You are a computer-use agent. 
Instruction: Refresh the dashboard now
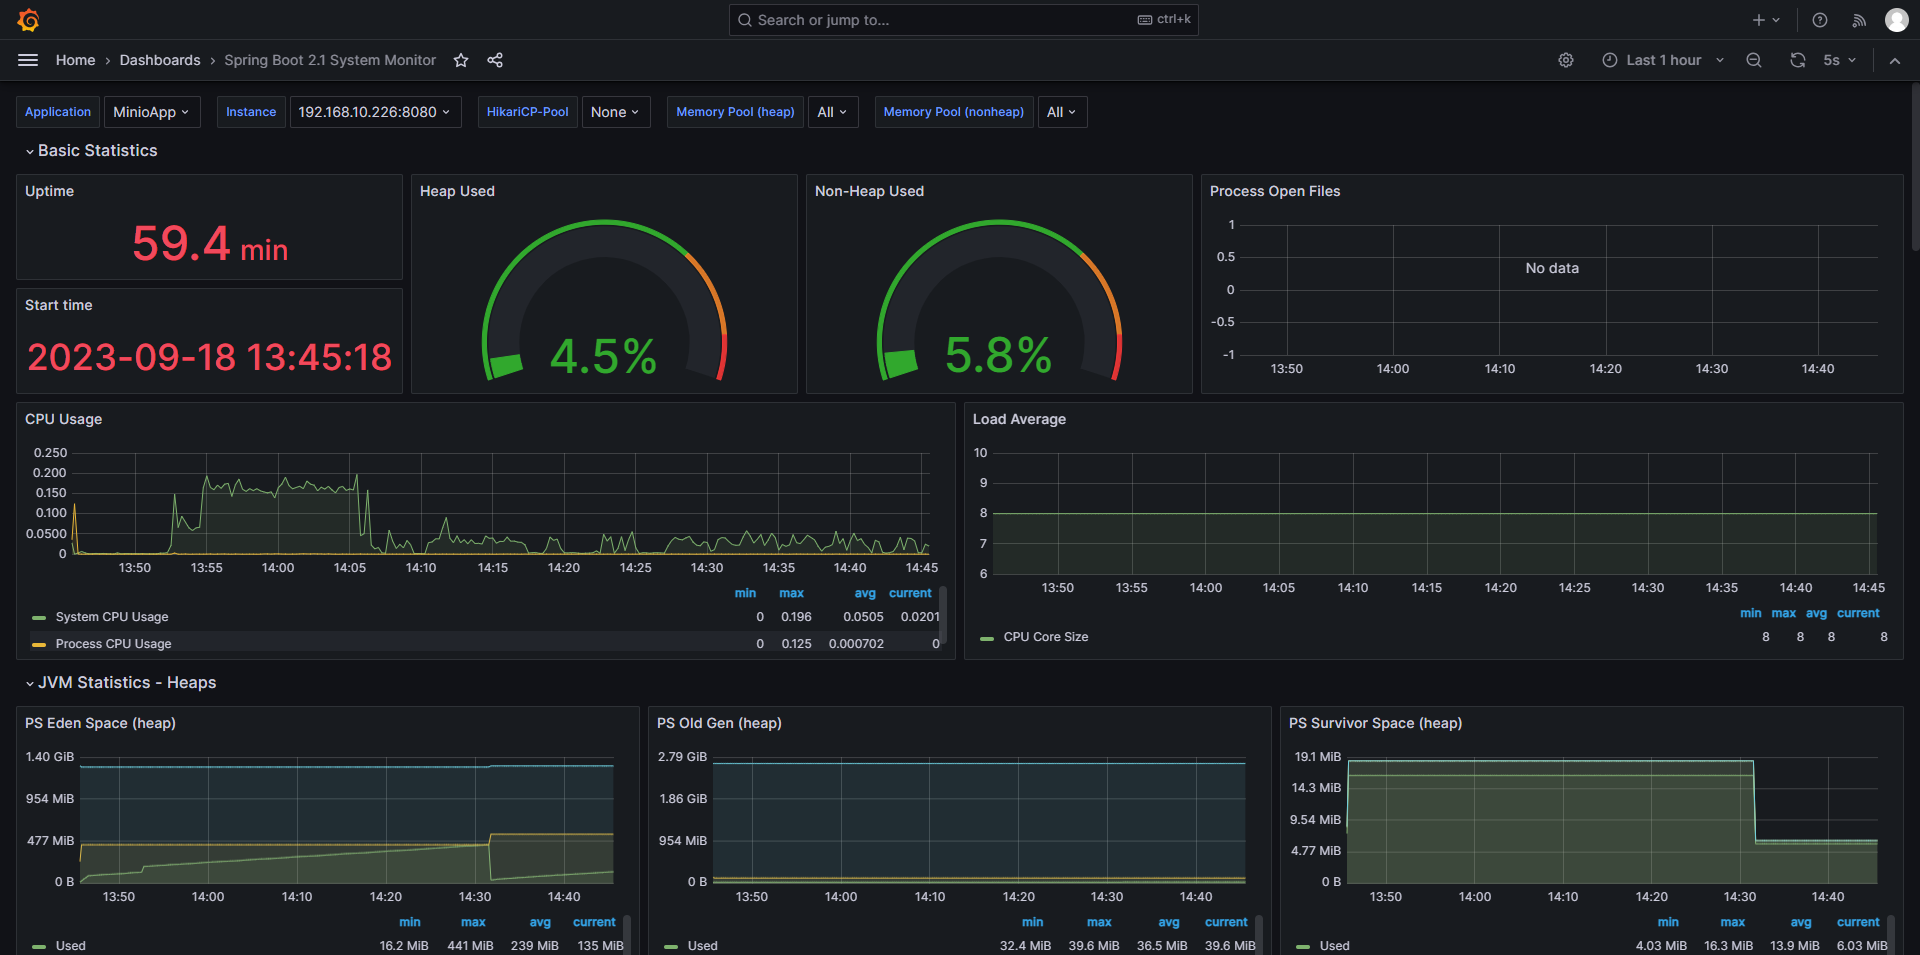[x=1798, y=60]
